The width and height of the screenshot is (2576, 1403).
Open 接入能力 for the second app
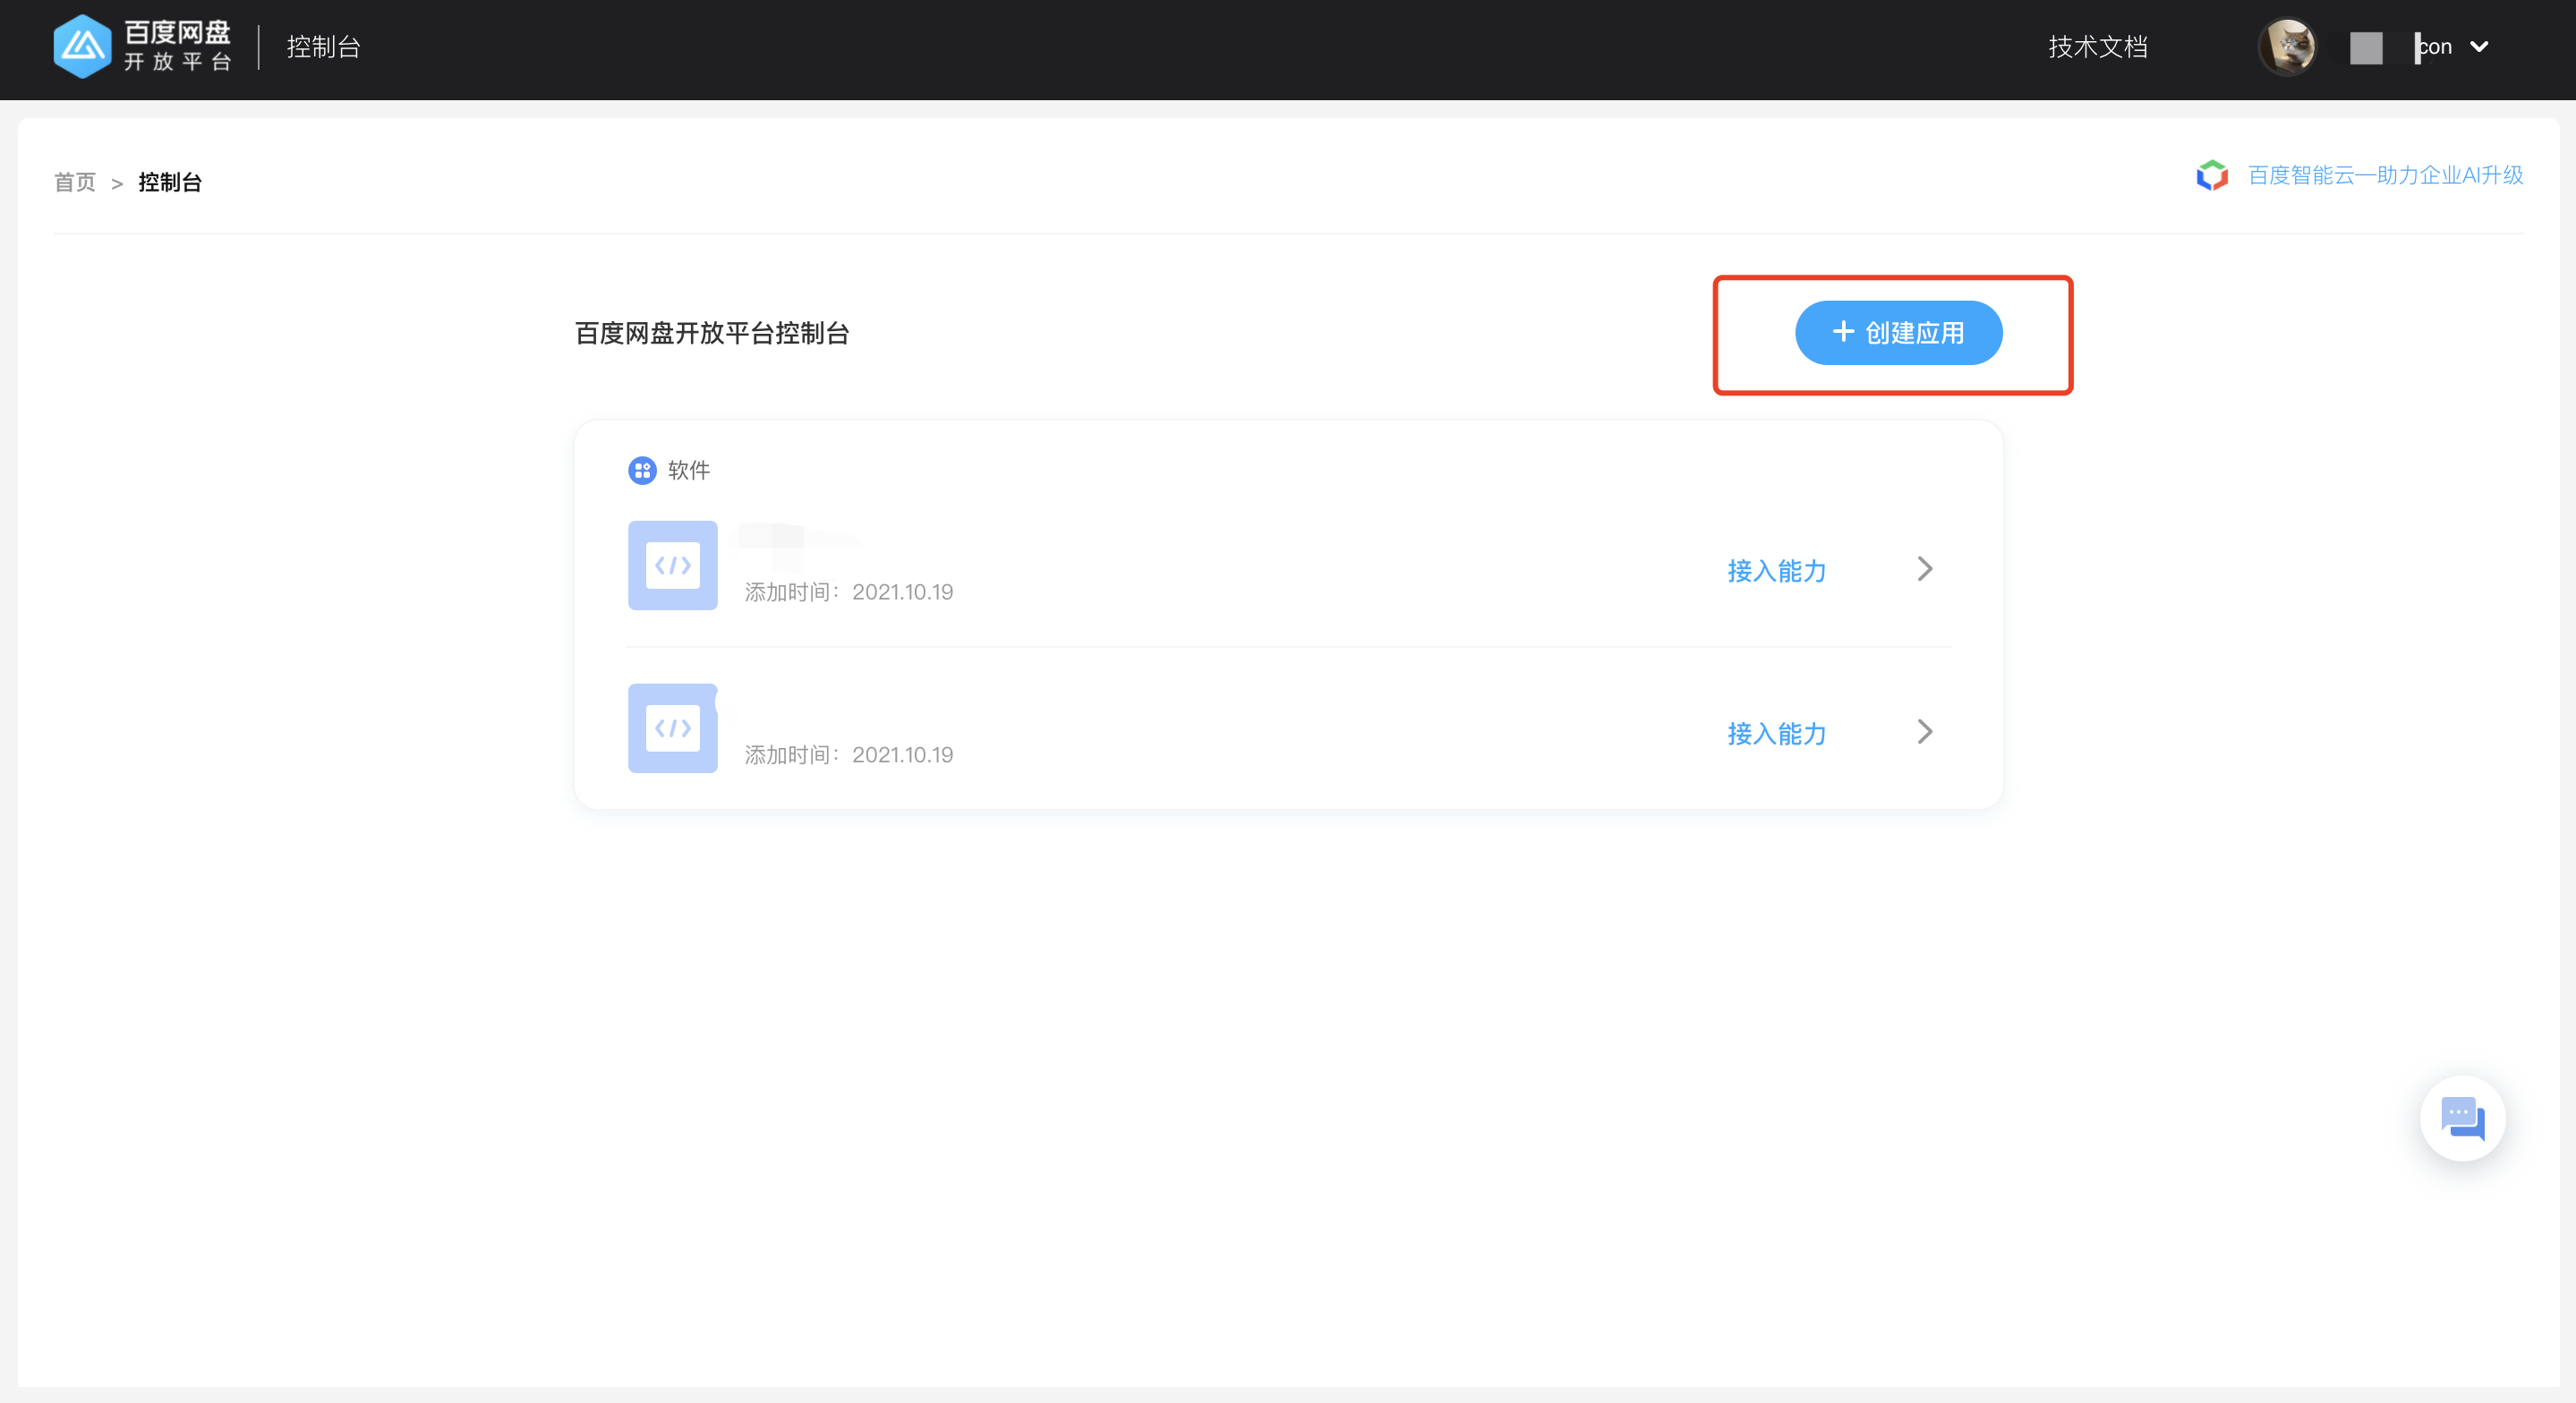pyautogui.click(x=1776, y=734)
